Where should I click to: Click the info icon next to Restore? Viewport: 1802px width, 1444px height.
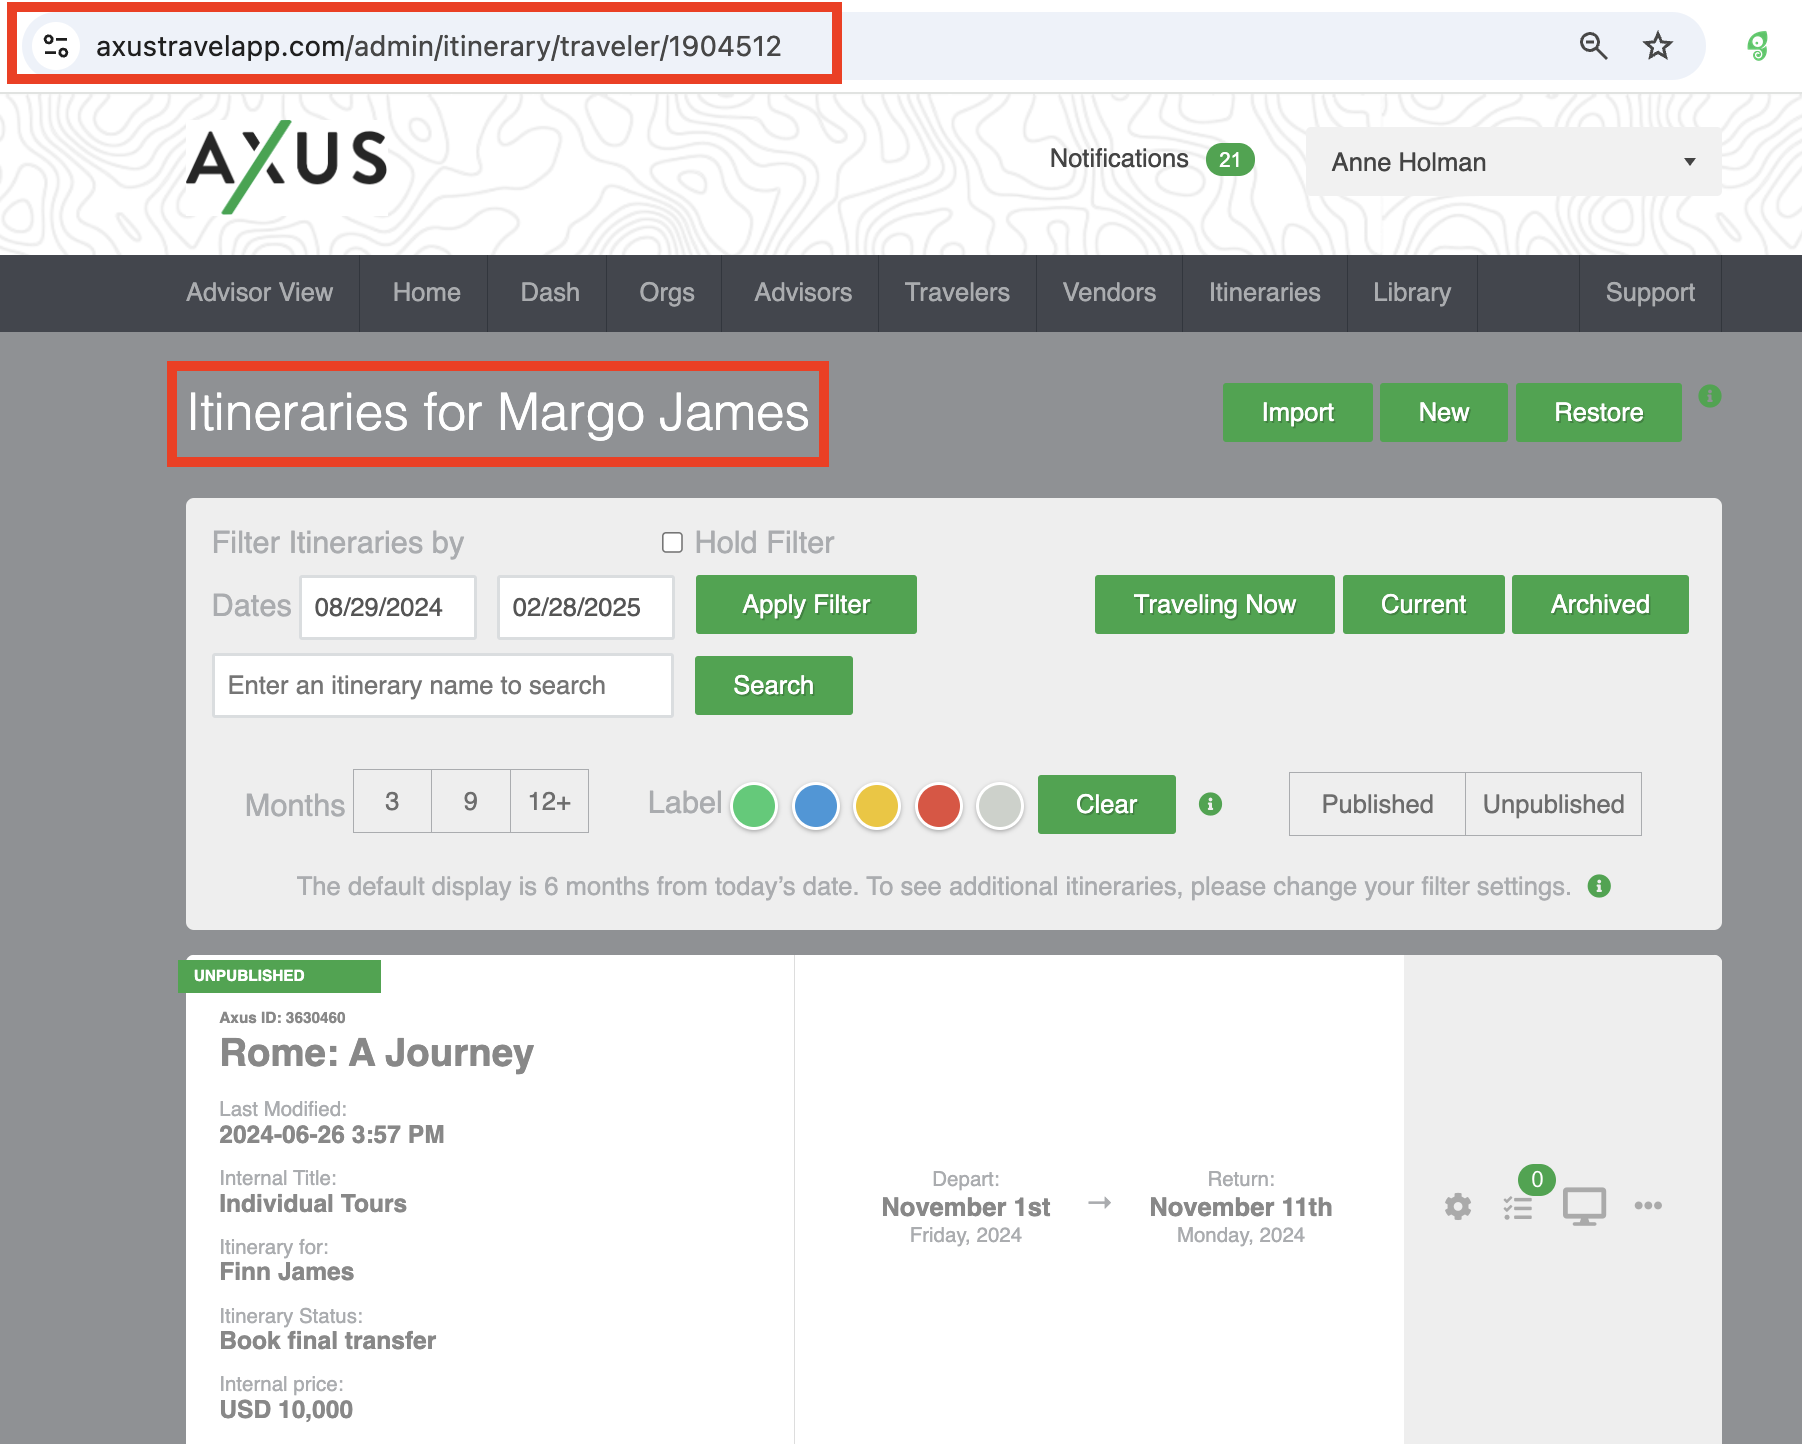pos(1710,396)
